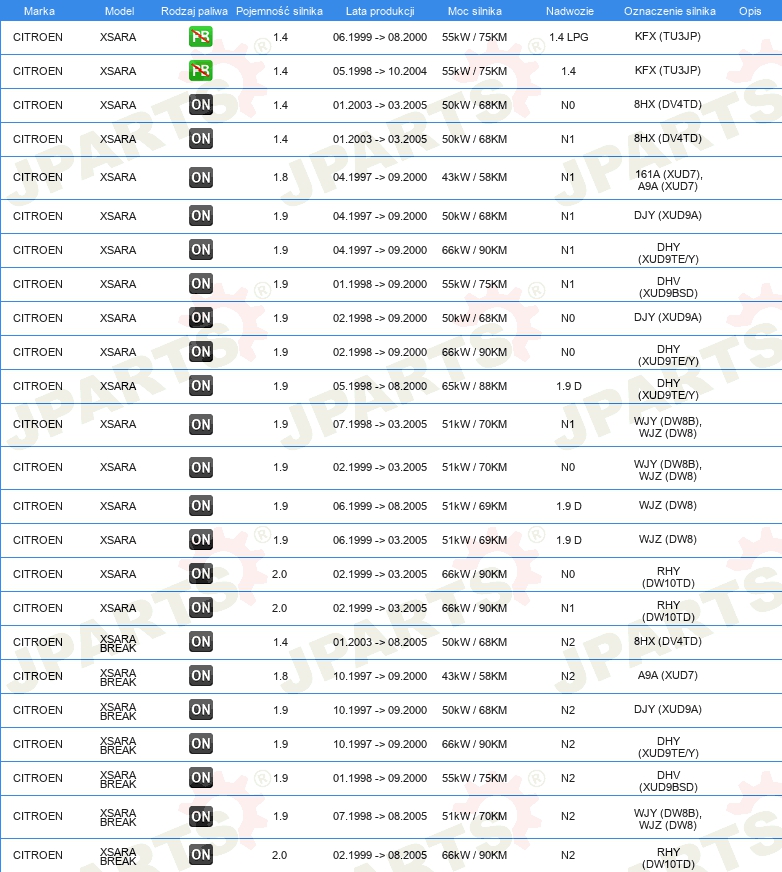
Task: Select the '51kW / 69KM' cell in the 06.1999 -> 08.2005 row
Action: 474,506
